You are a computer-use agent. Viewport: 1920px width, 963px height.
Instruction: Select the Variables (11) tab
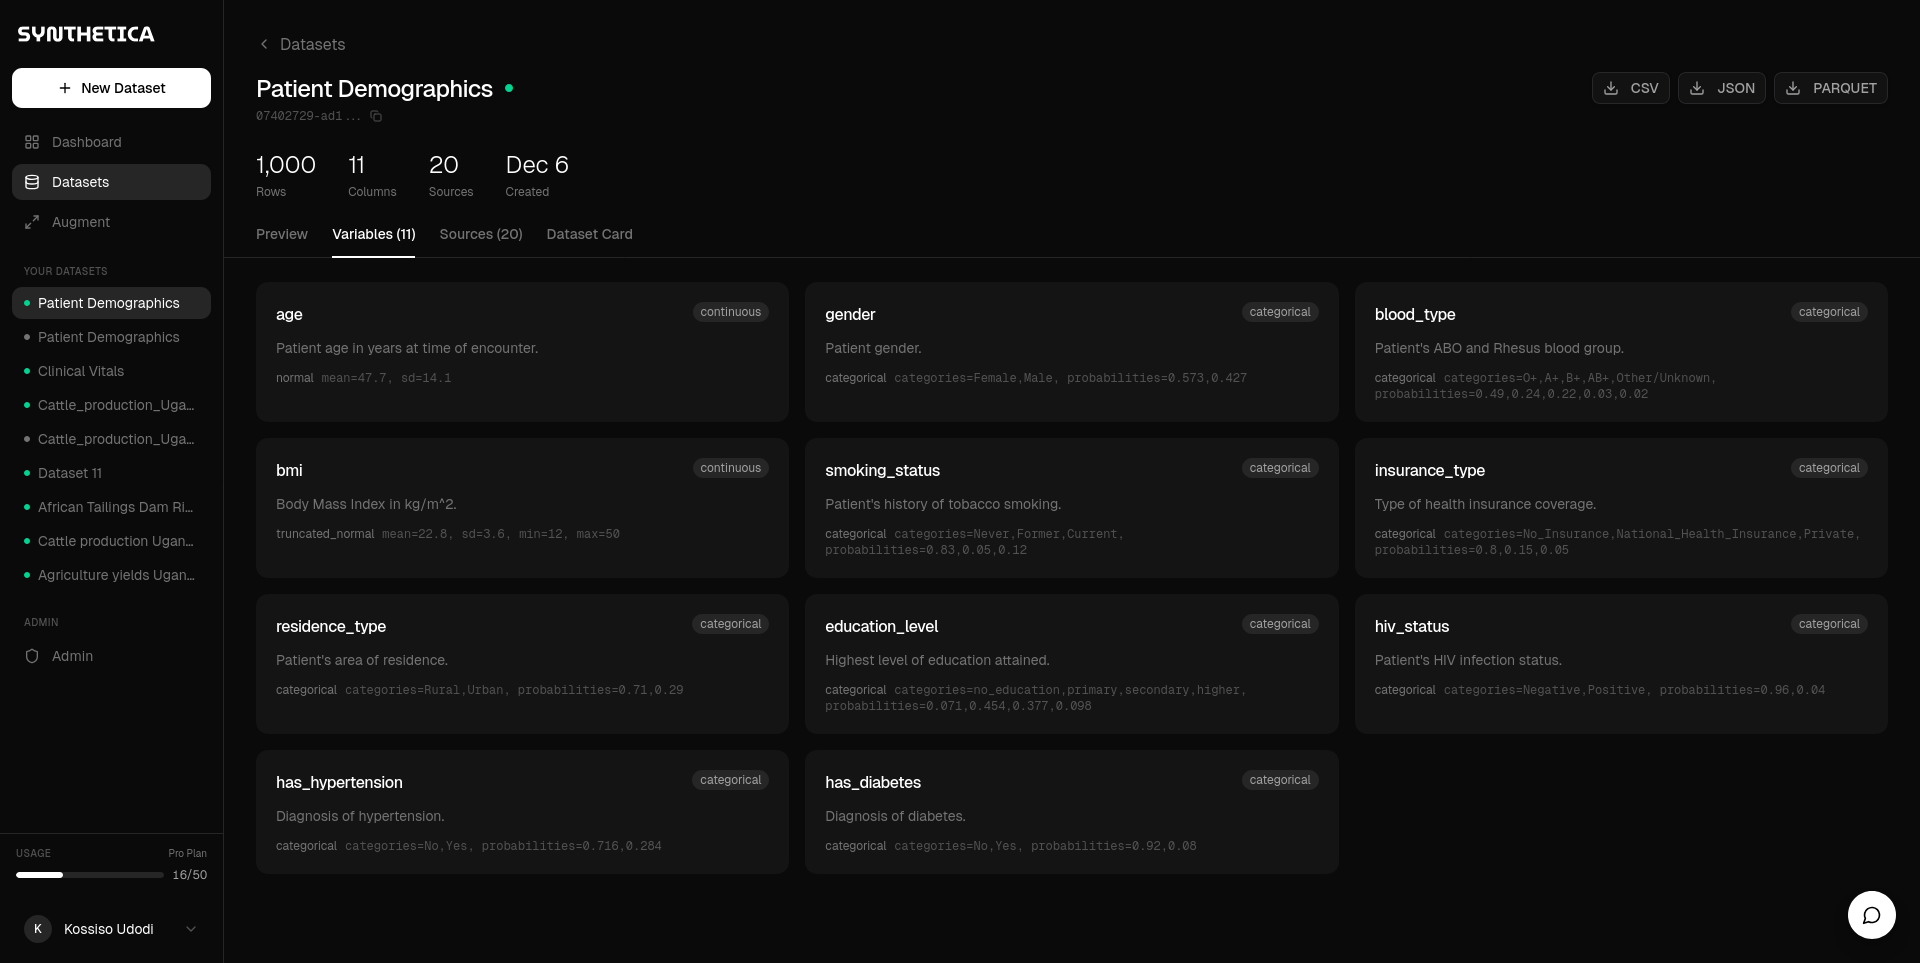(373, 234)
